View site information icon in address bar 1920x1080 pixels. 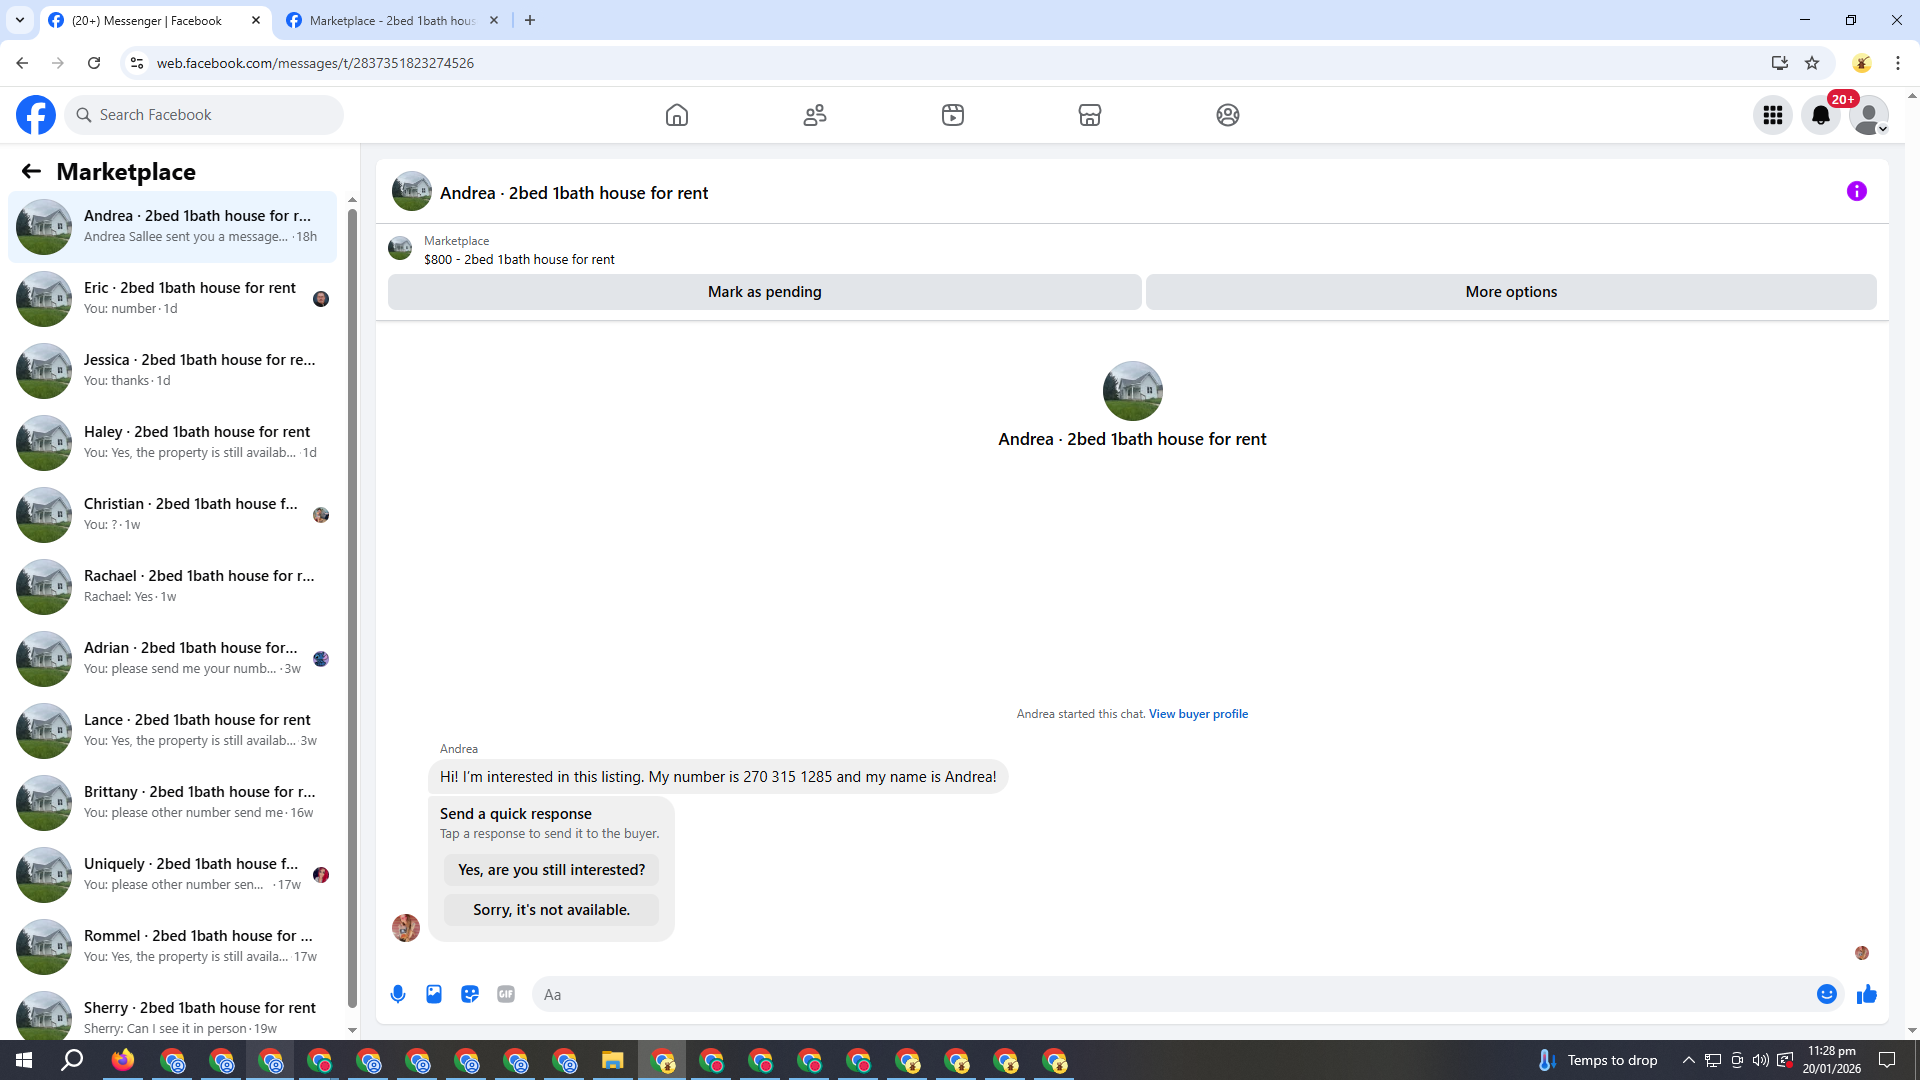pos(137,63)
